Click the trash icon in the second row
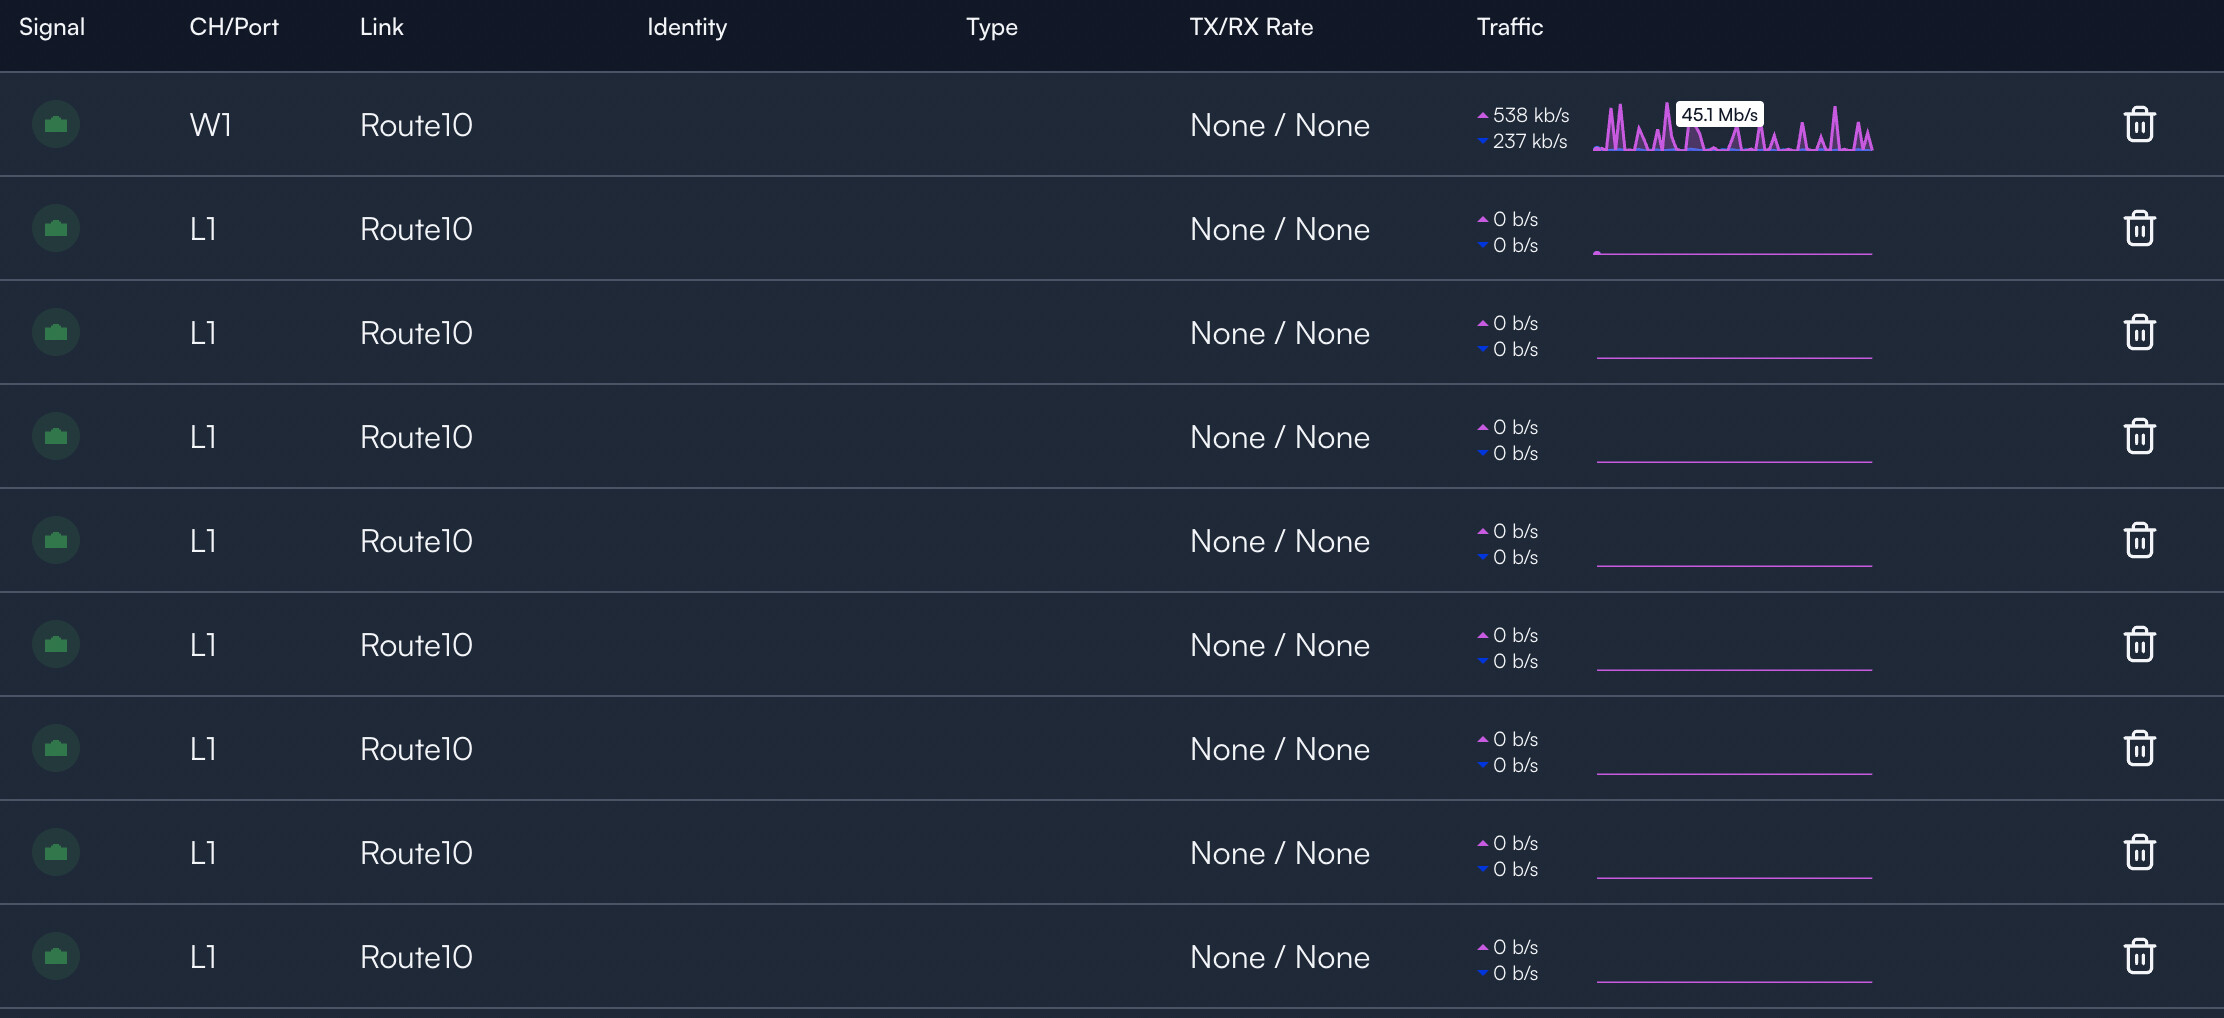This screenshot has height=1018, width=2224. (2139, 229)
